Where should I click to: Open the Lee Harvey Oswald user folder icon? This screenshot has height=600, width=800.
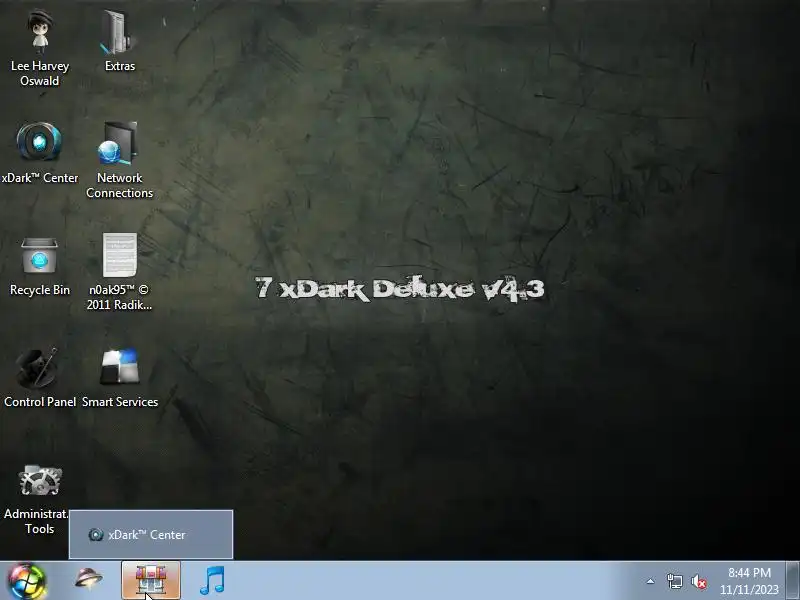pos(40,47)
